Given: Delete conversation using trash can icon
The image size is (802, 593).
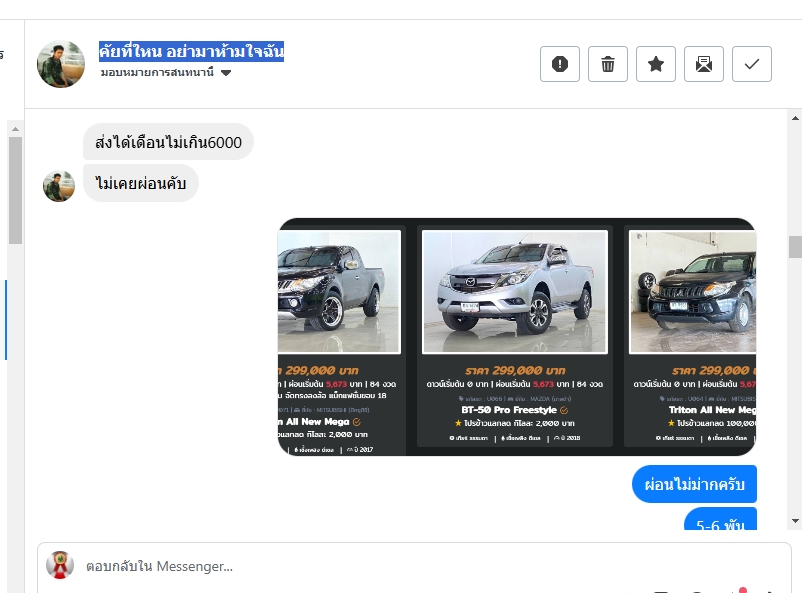Looking at the screenshot, I should [x=608, y=64].
